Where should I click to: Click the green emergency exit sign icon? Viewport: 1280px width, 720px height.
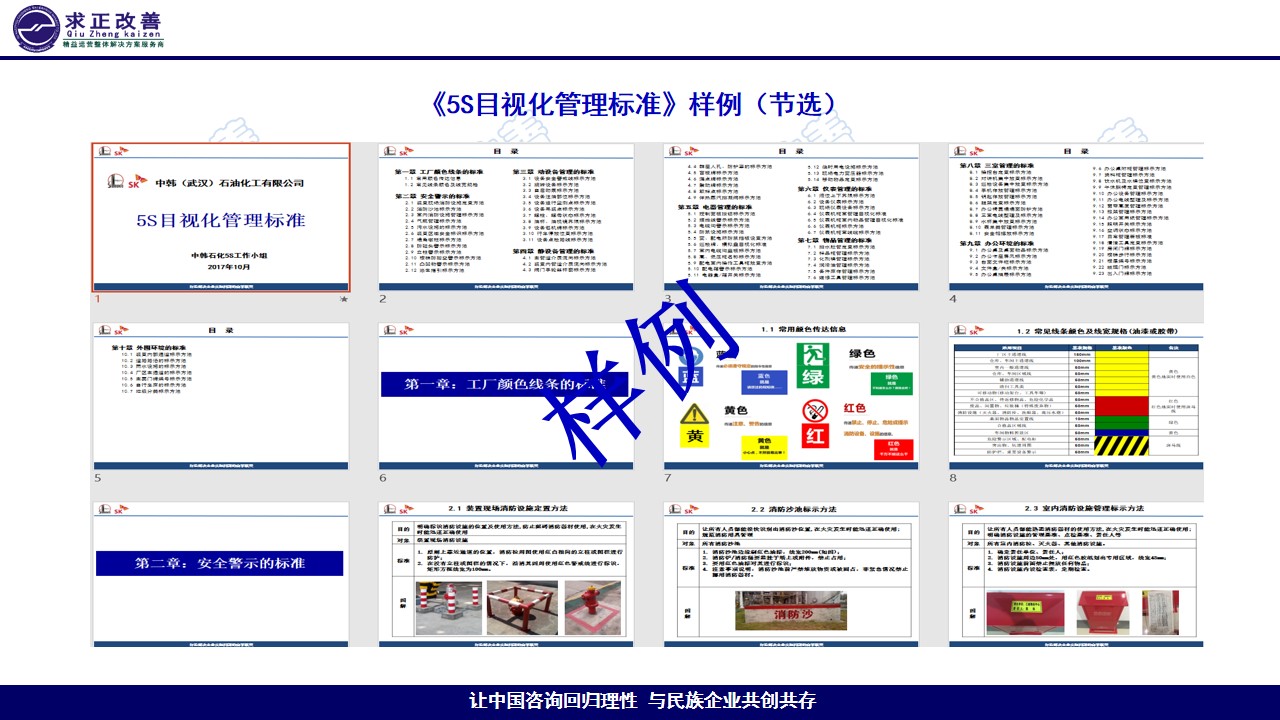point(812,366)
